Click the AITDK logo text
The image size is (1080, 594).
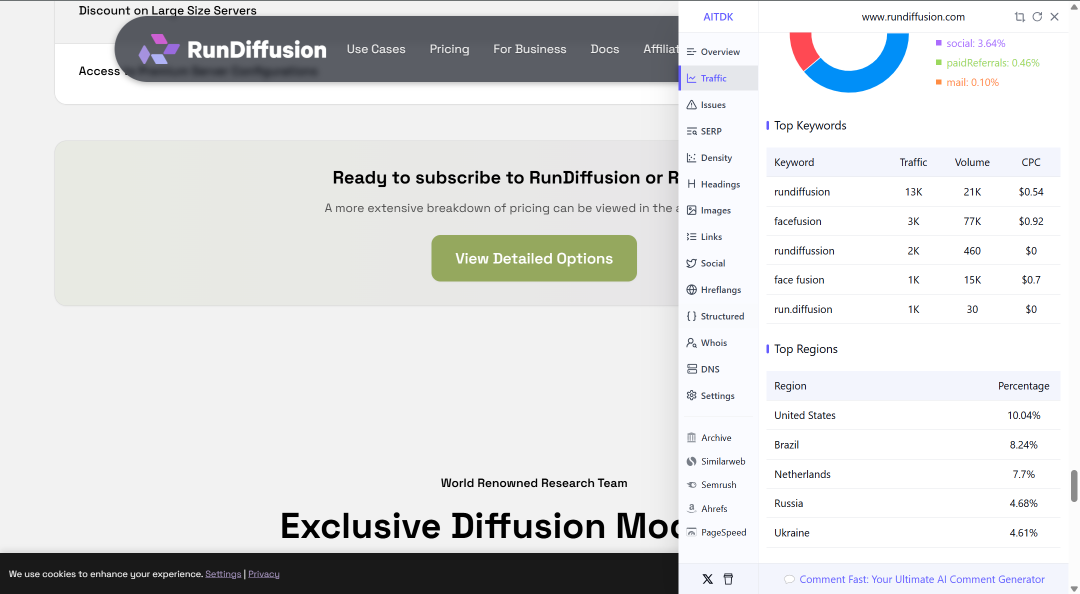click(718, 17)
